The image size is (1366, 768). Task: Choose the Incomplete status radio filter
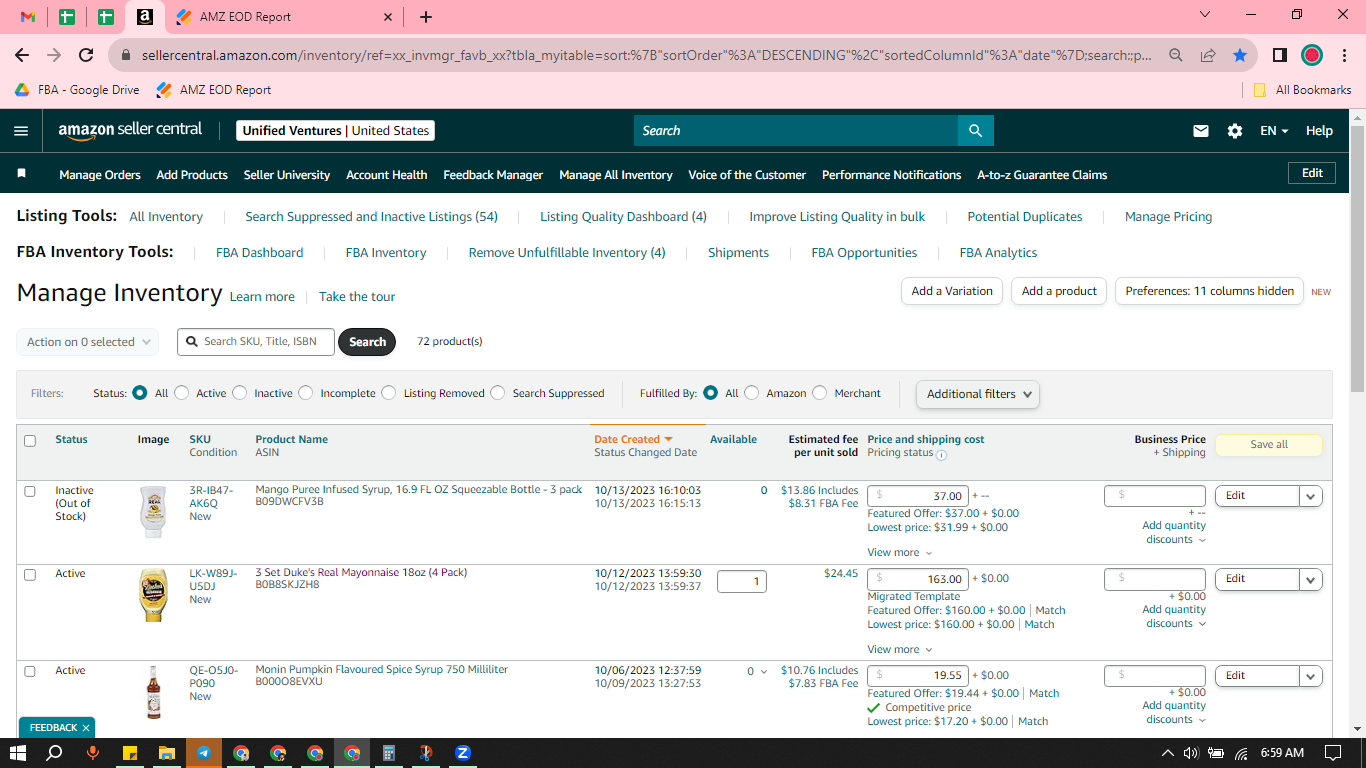(305, 393)
